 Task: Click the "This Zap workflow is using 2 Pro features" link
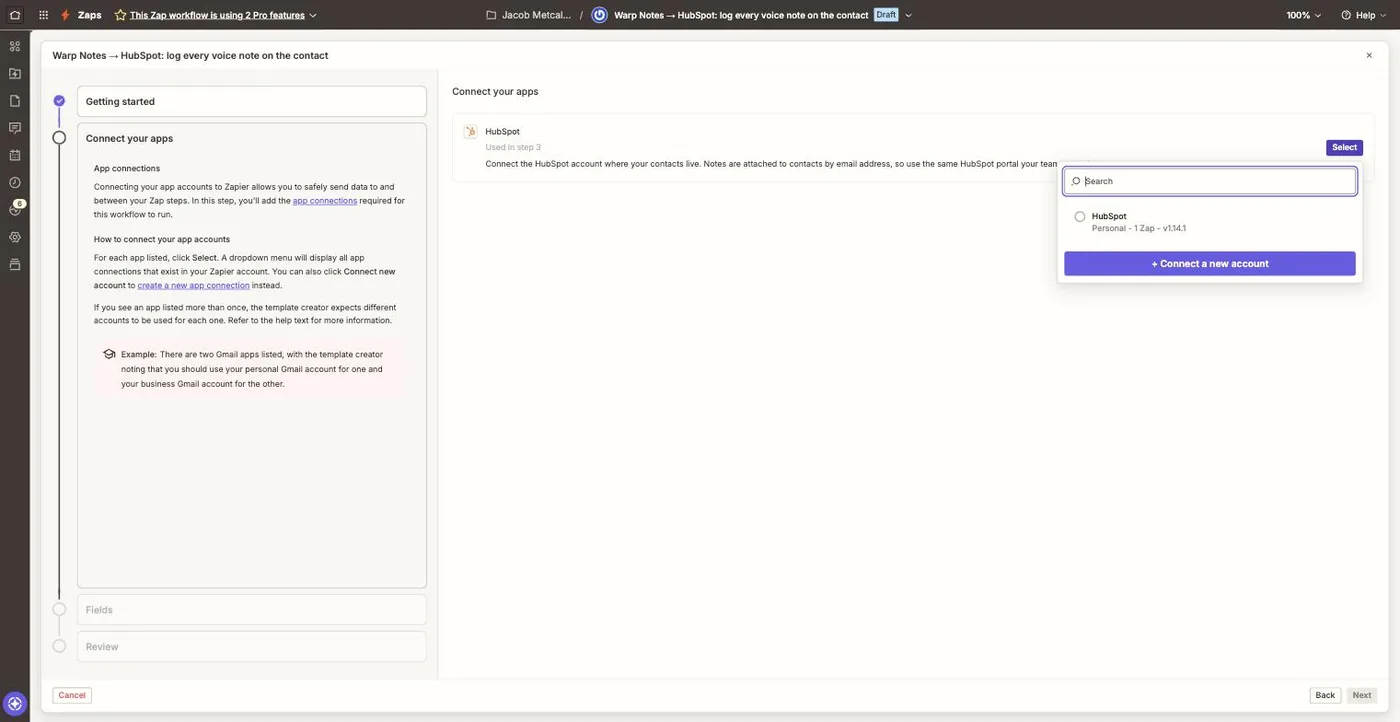point(217,15)
